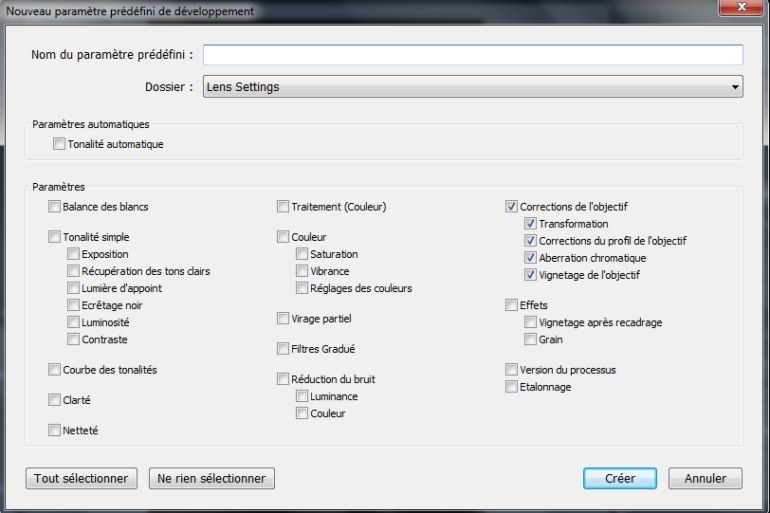Check the Balance des blancs option
770x513 pixels.
click(54, 207)
